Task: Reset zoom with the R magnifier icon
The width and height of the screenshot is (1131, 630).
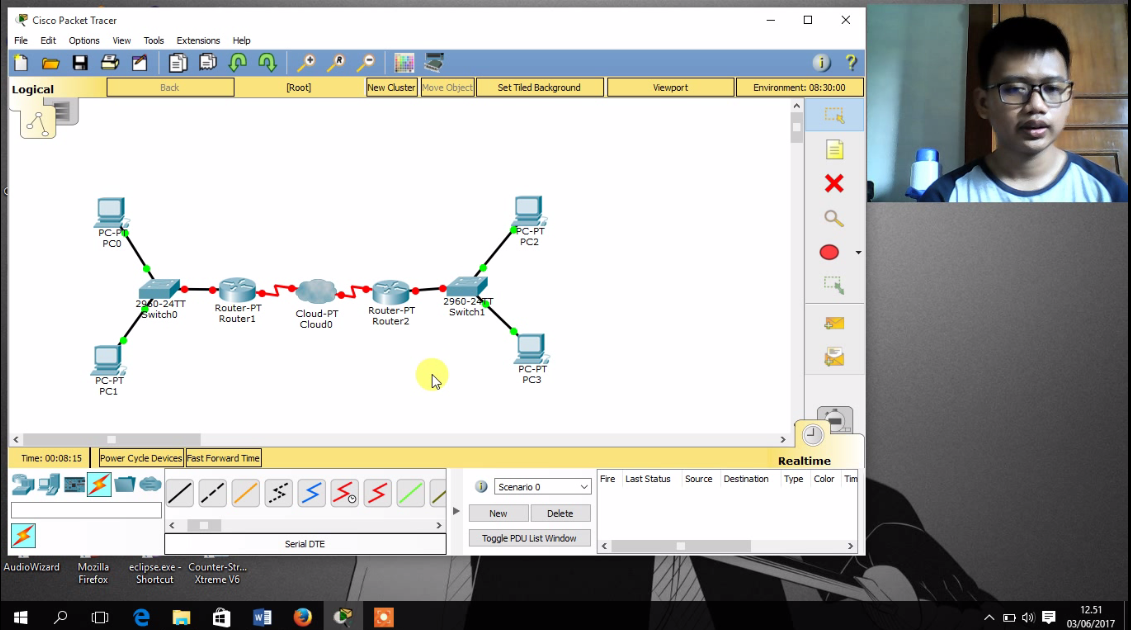Action: (336, 64)
